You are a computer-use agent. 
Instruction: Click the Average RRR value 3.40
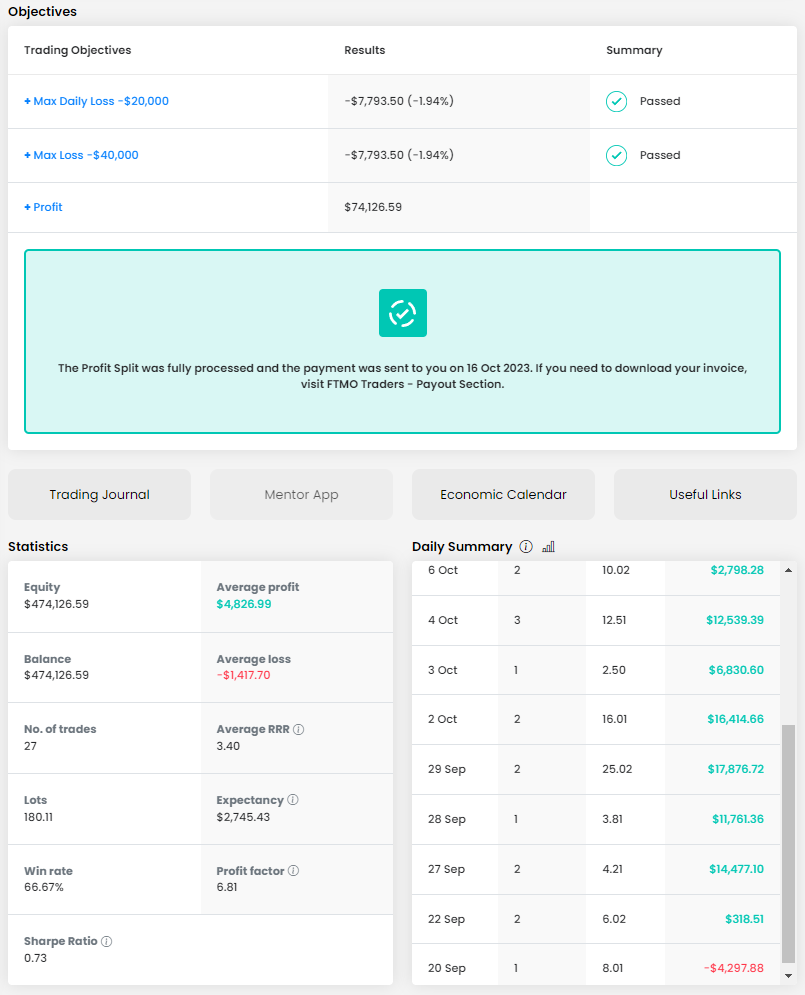coord(228,746)
